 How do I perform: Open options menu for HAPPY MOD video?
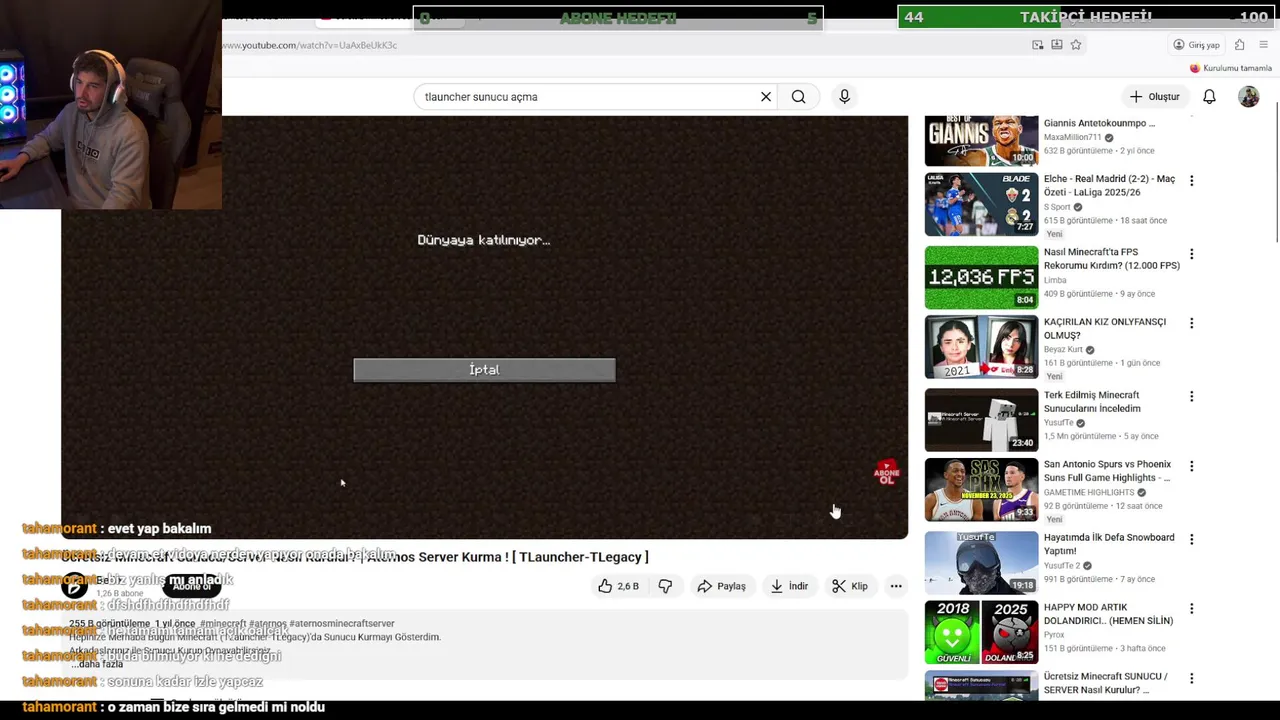click(x=1191, y=608)
